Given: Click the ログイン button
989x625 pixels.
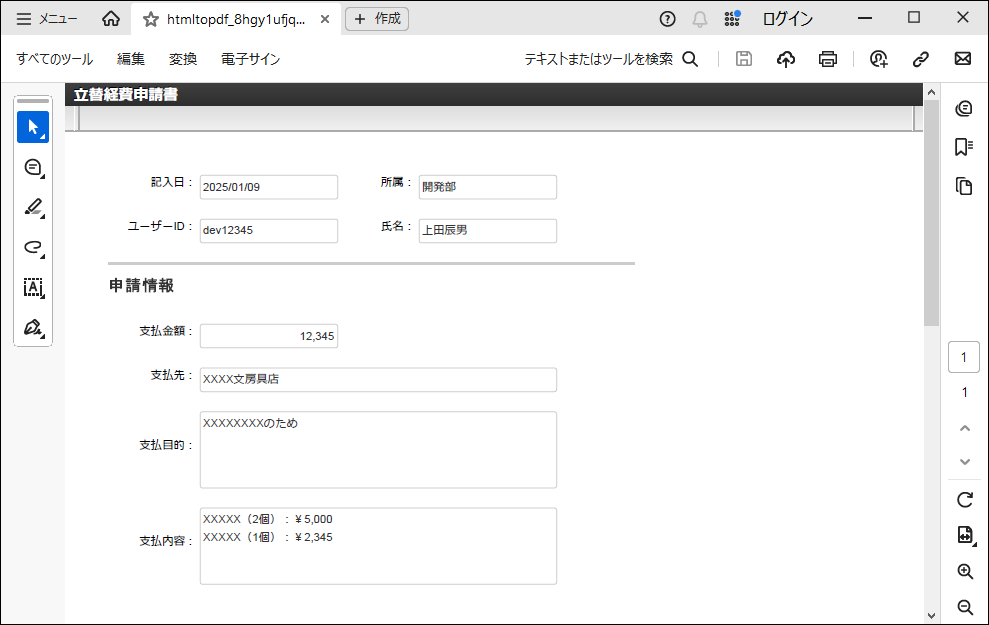Looking at the screenshot, I should click(787, 19).
